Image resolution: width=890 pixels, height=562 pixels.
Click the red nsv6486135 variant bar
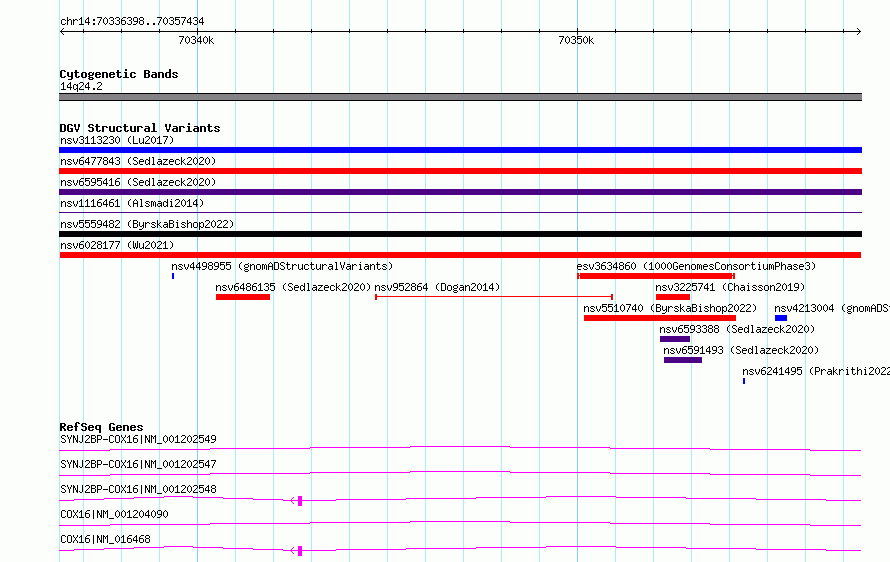[243, 297]
